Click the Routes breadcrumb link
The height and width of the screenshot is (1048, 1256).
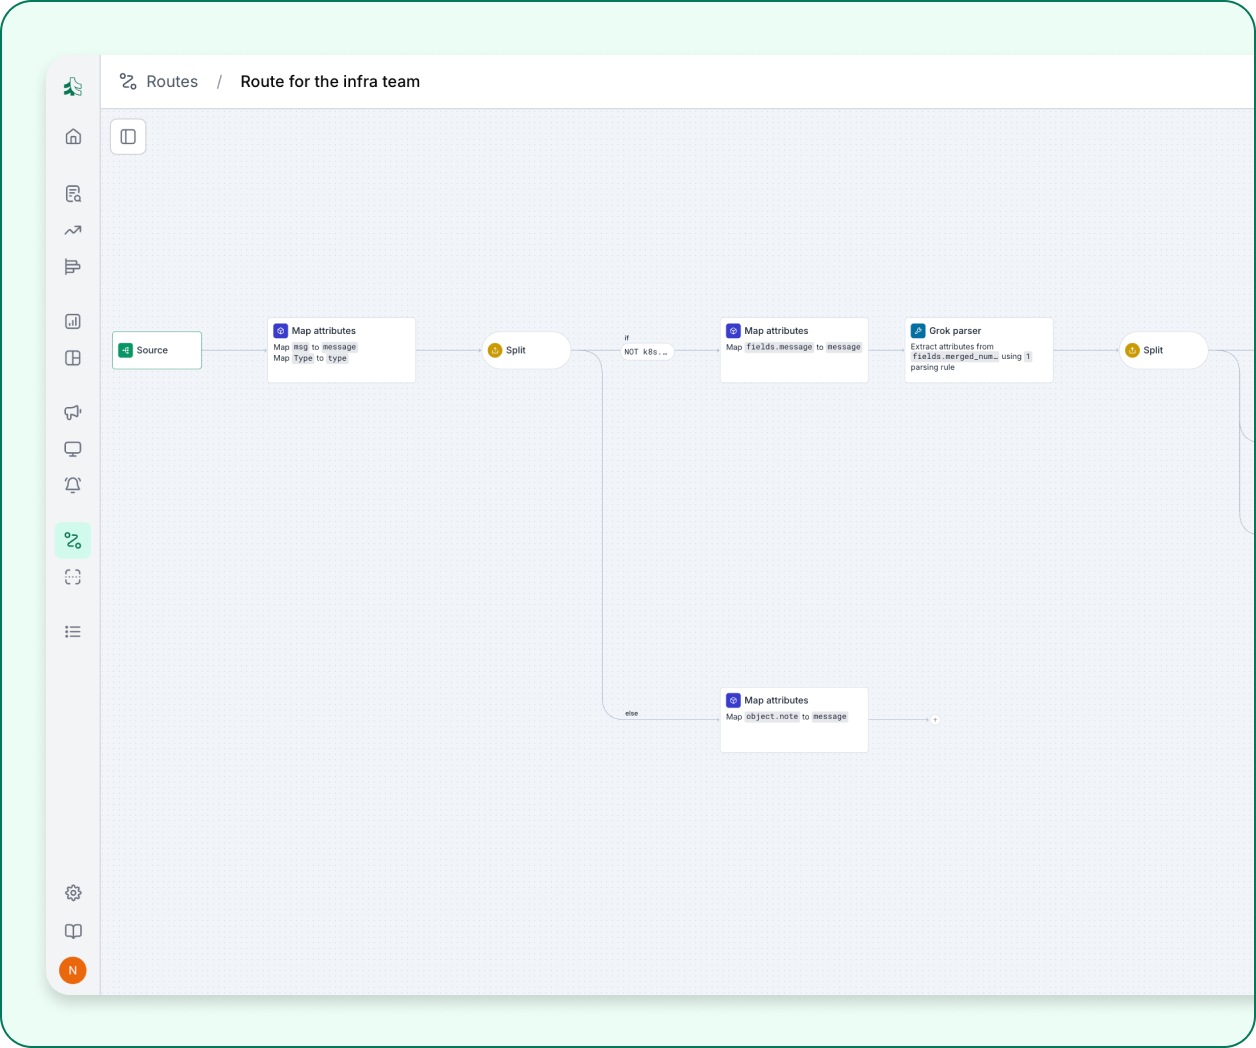171,82
